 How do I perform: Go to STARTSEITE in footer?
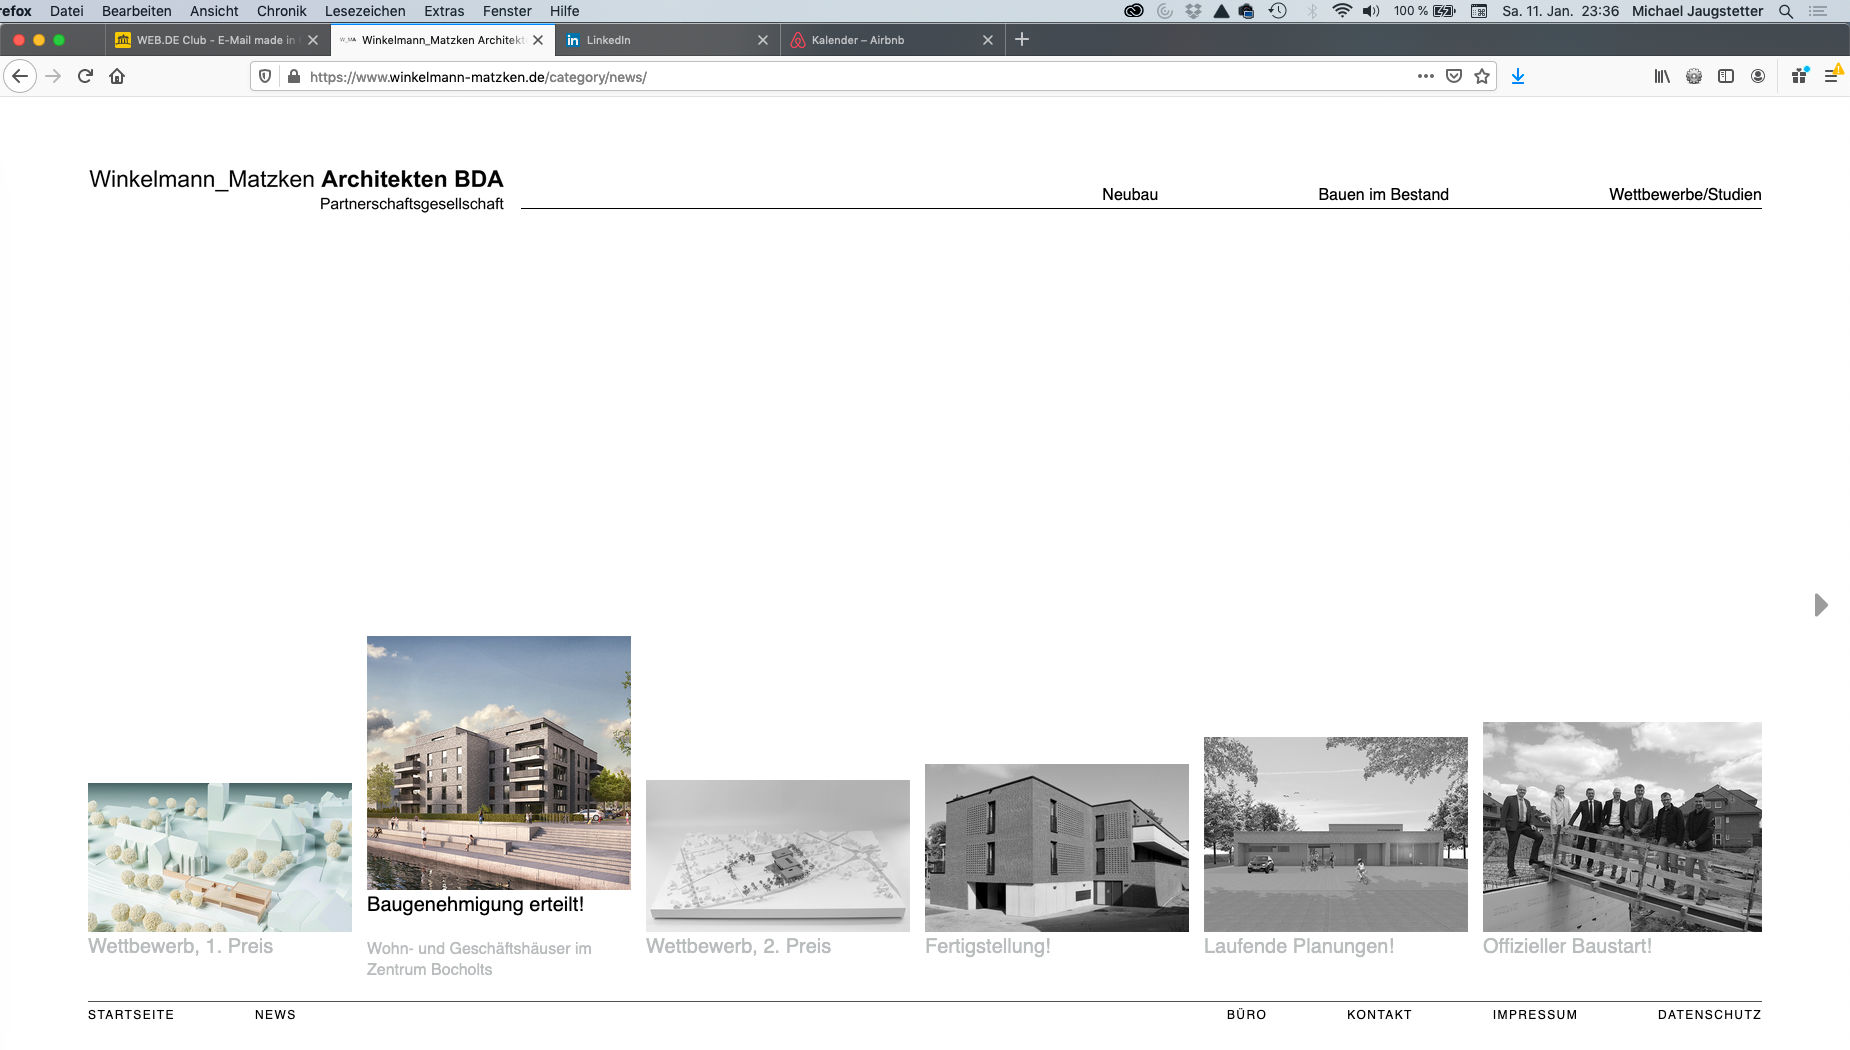[131, 1014]
